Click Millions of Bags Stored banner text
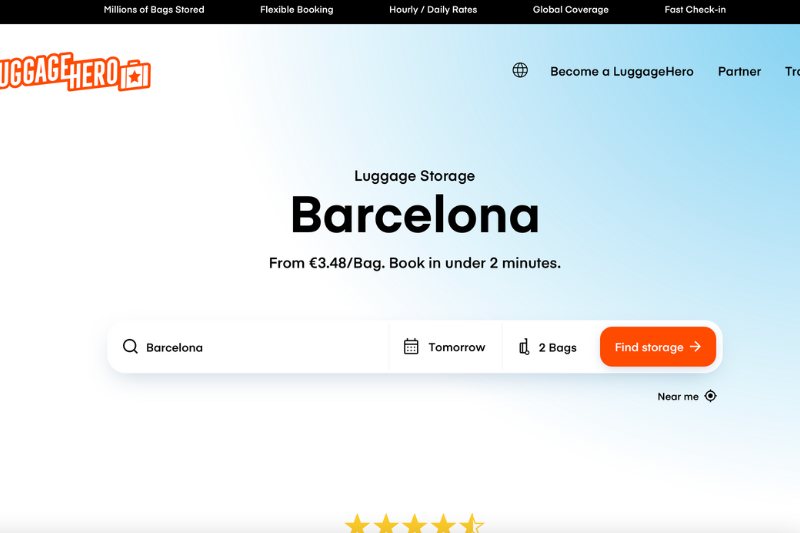Screen dimensions: 800x533 [154, 10]
